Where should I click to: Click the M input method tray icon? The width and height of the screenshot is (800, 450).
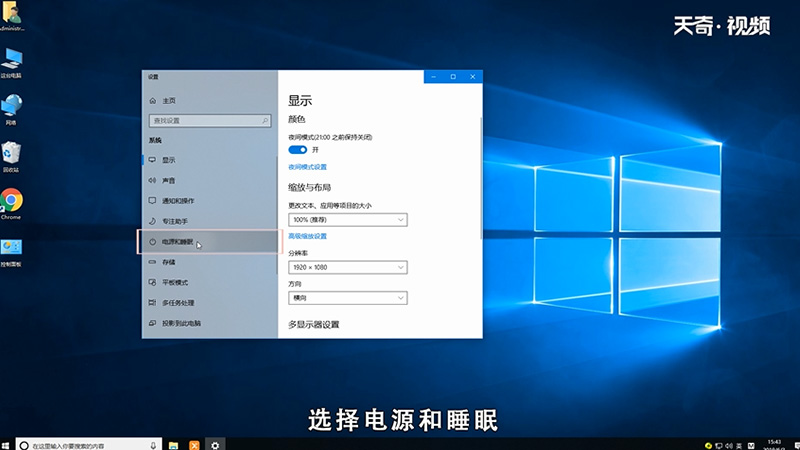pos(751,446)
